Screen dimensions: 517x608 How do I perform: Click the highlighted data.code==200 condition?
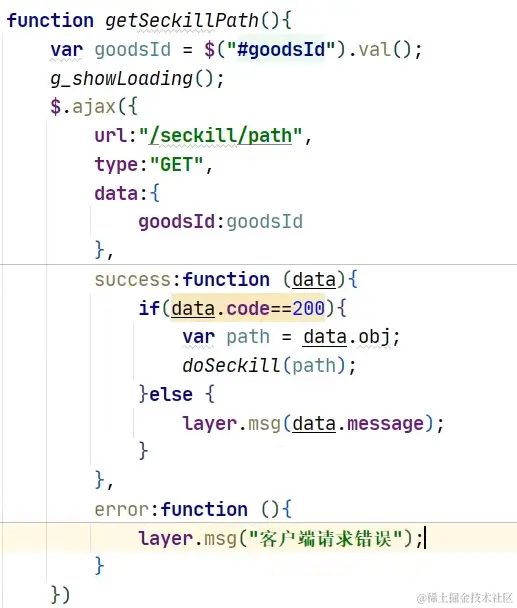(247, 308)
